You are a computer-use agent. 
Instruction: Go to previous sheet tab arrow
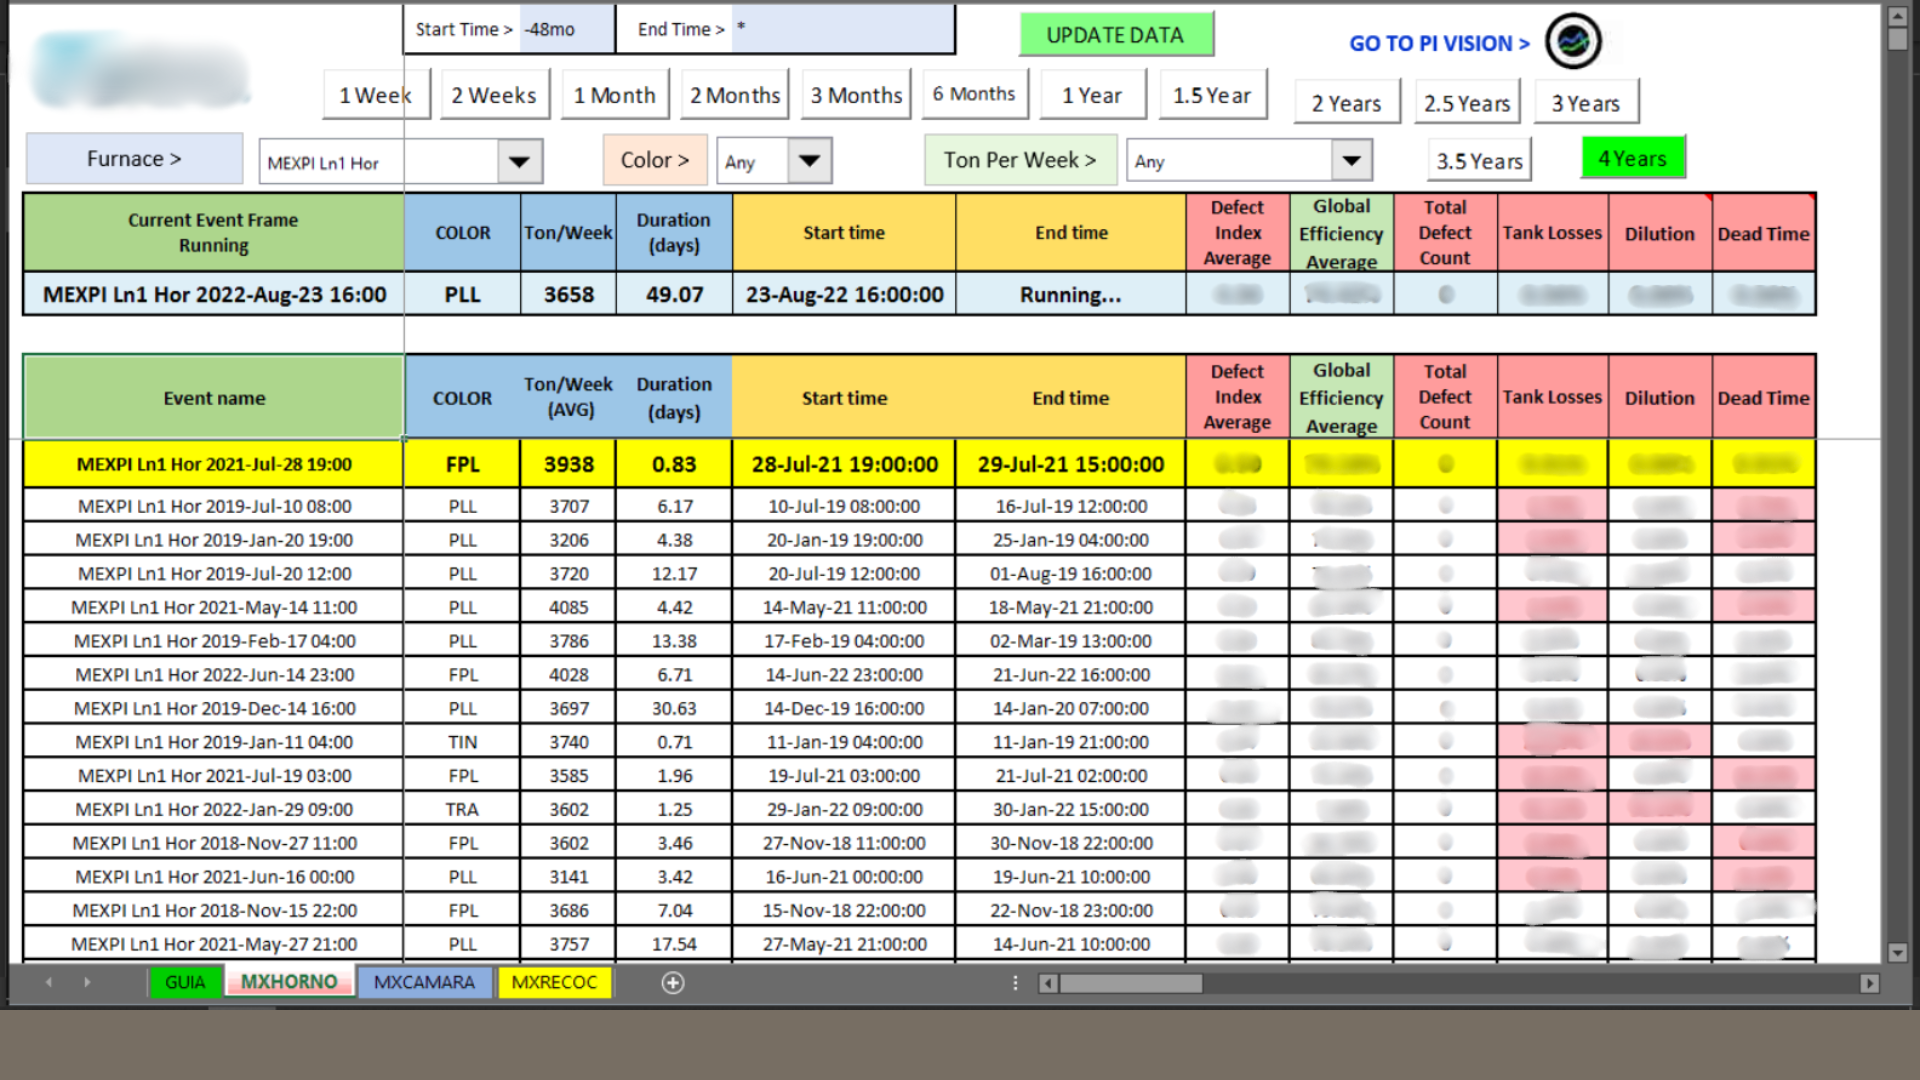pyautogui.click(x=48, y=983)
